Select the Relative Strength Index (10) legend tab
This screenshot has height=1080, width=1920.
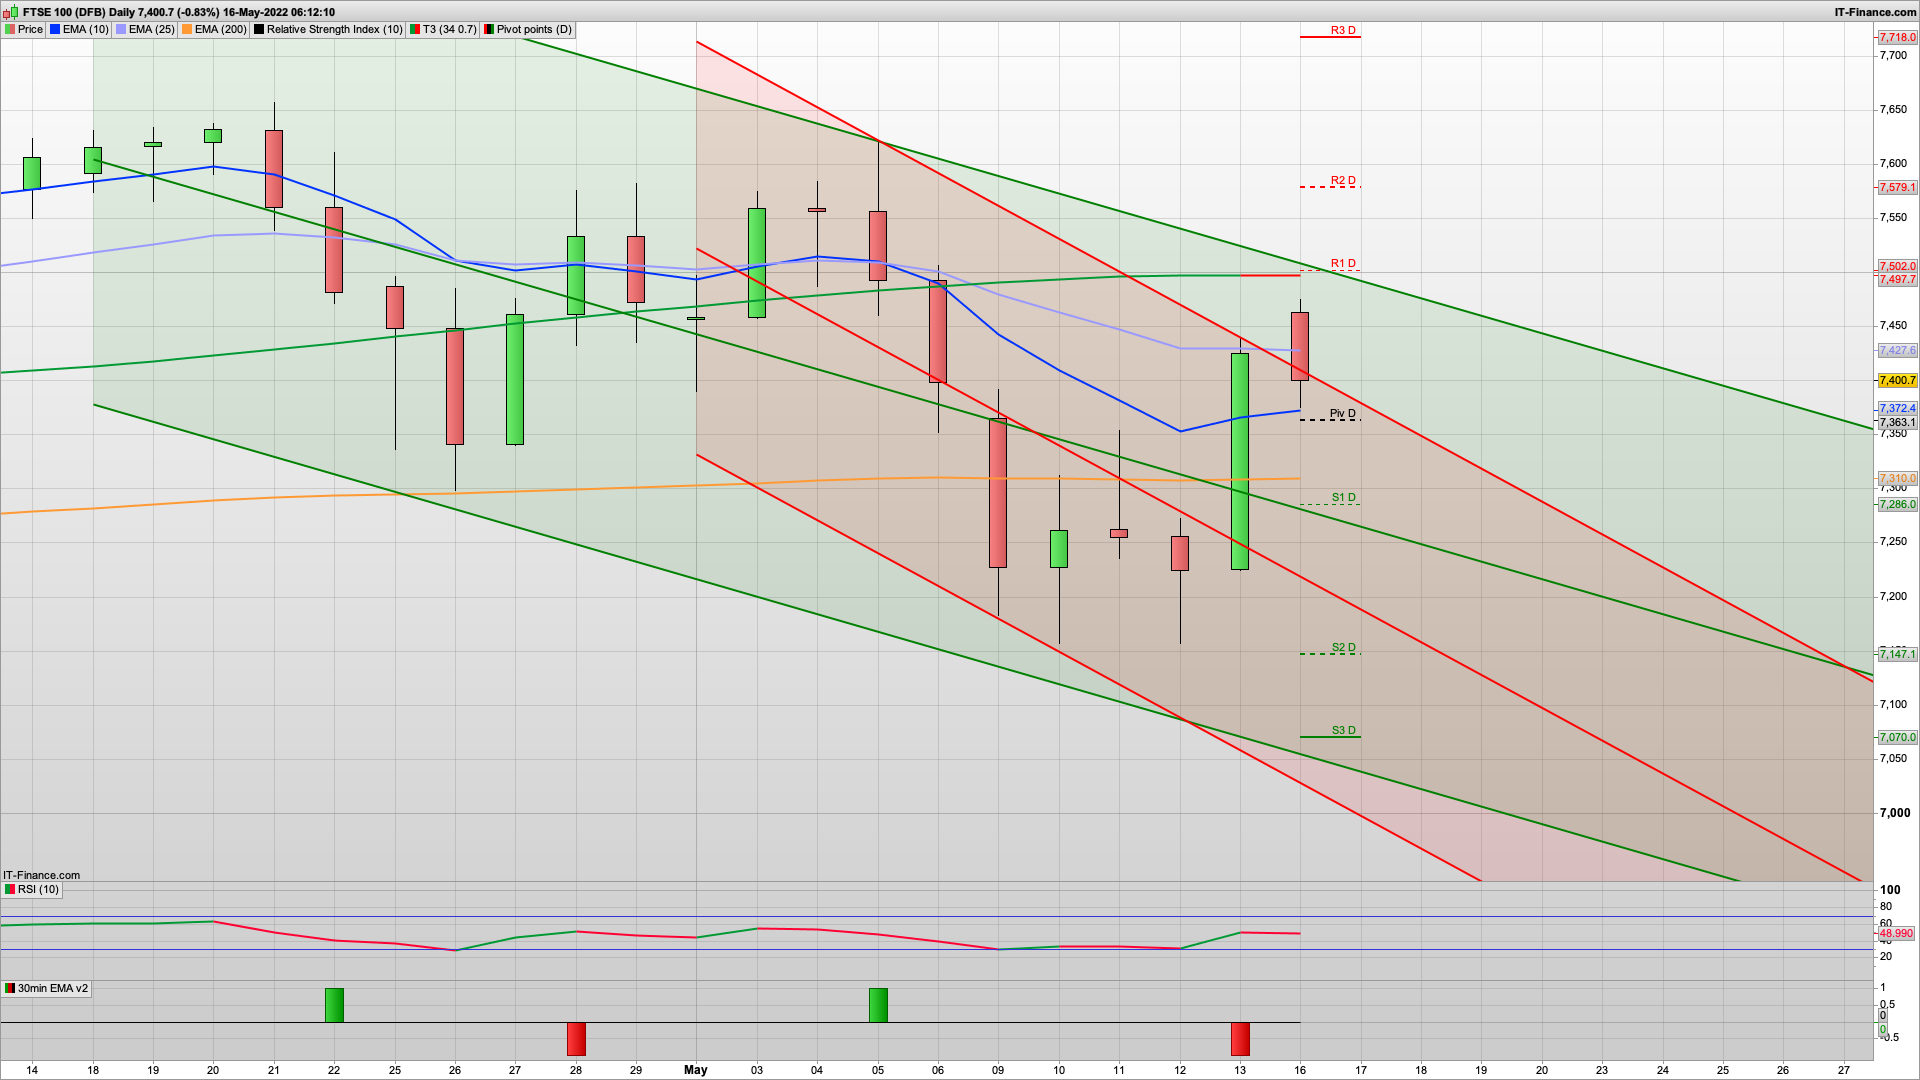click(x=334, y=29)
